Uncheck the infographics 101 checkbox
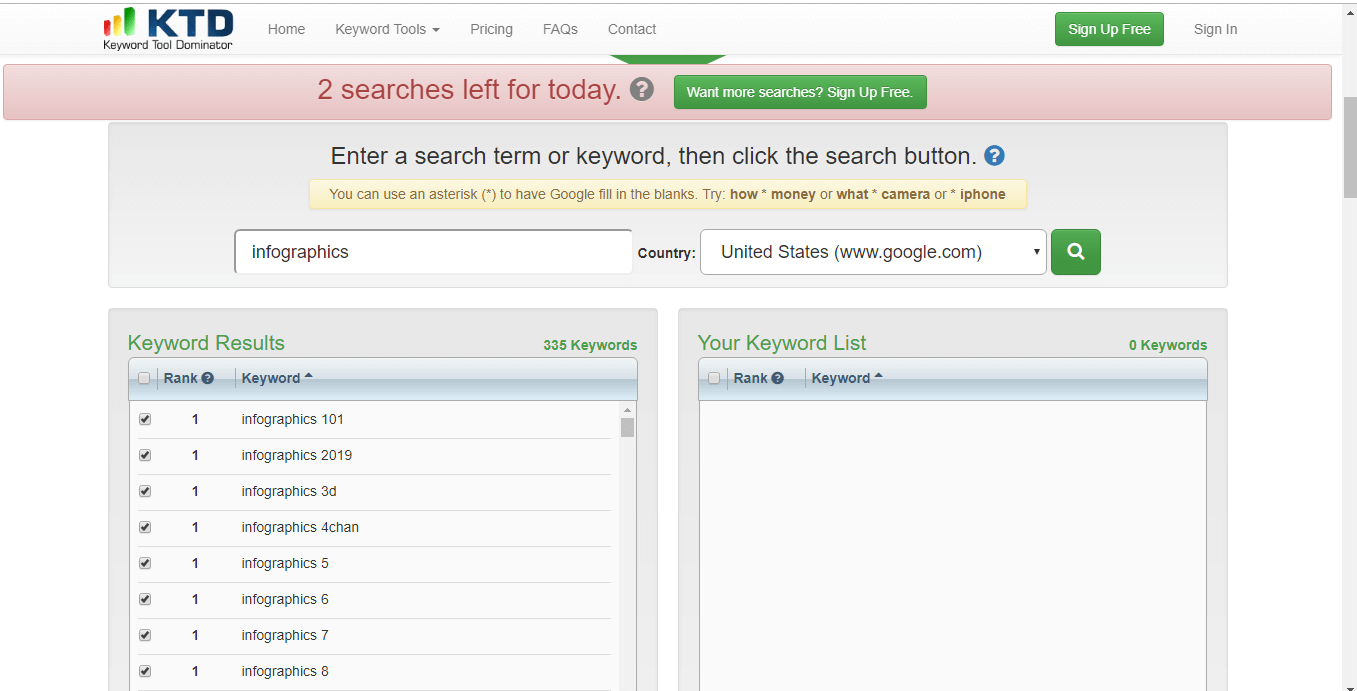This screenshot has width=1357, height=691. pyautogui.click(x=145, y=419)
